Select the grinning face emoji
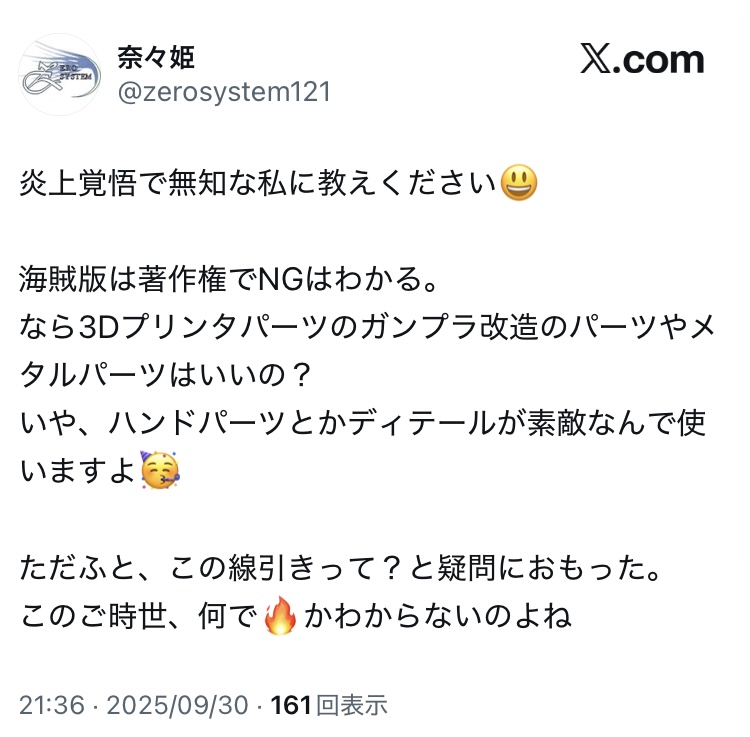 pyautogui.click(x=518, y=183)
